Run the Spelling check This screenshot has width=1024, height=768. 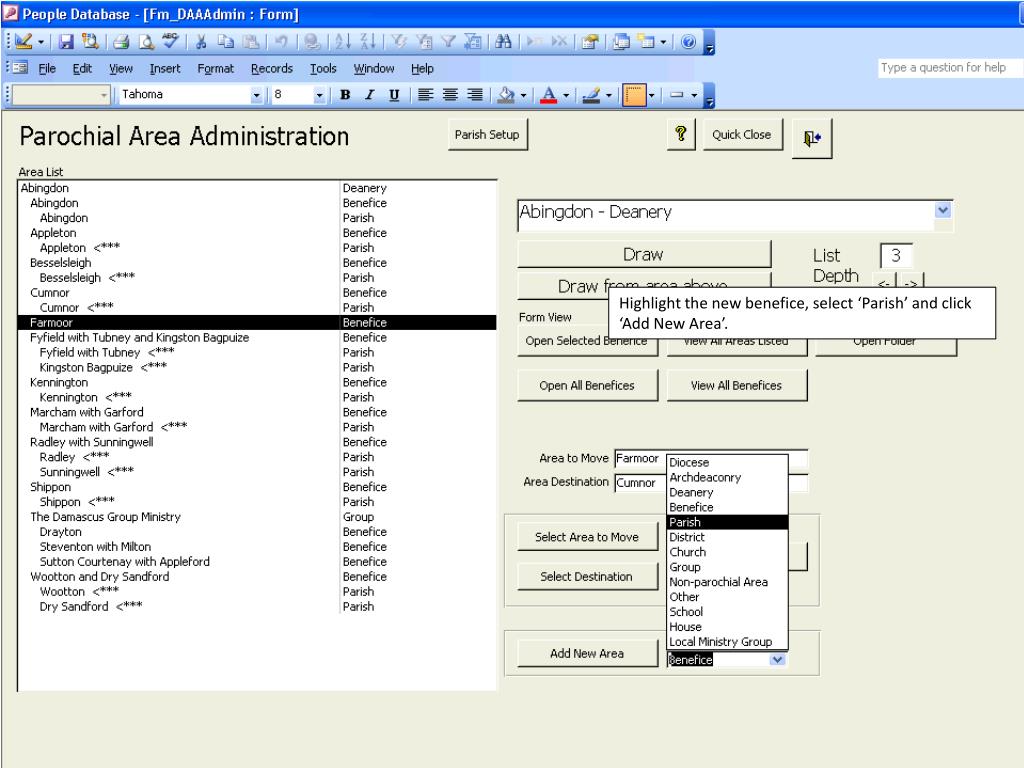click(x=170, y=41)
